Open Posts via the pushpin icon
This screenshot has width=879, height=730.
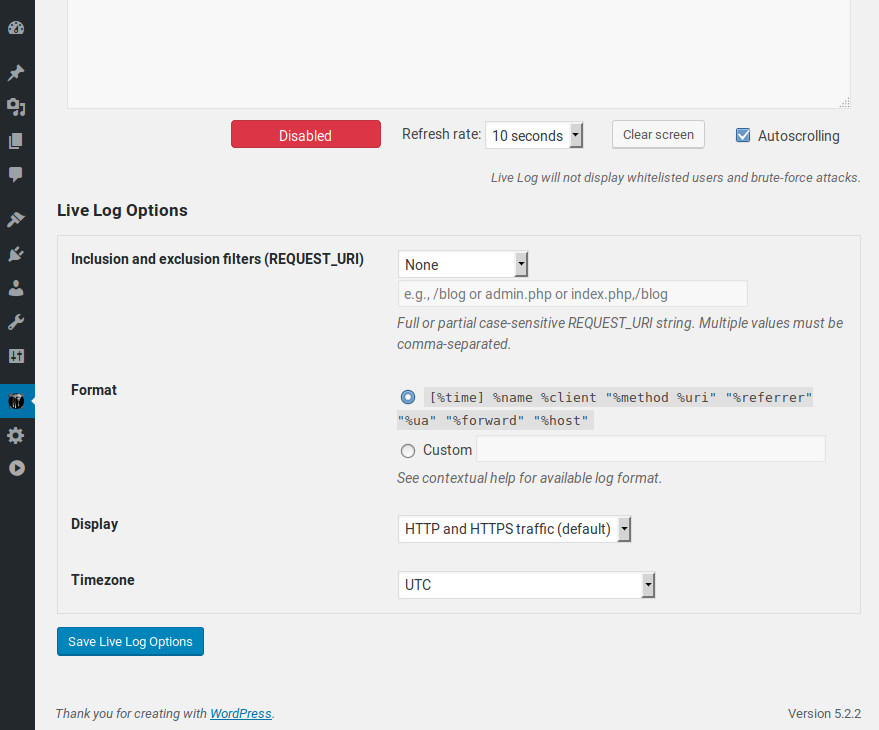coord(16,73)
